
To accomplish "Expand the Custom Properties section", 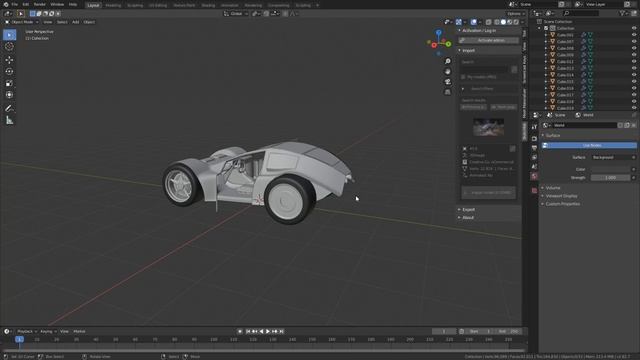I will point(562,204).
